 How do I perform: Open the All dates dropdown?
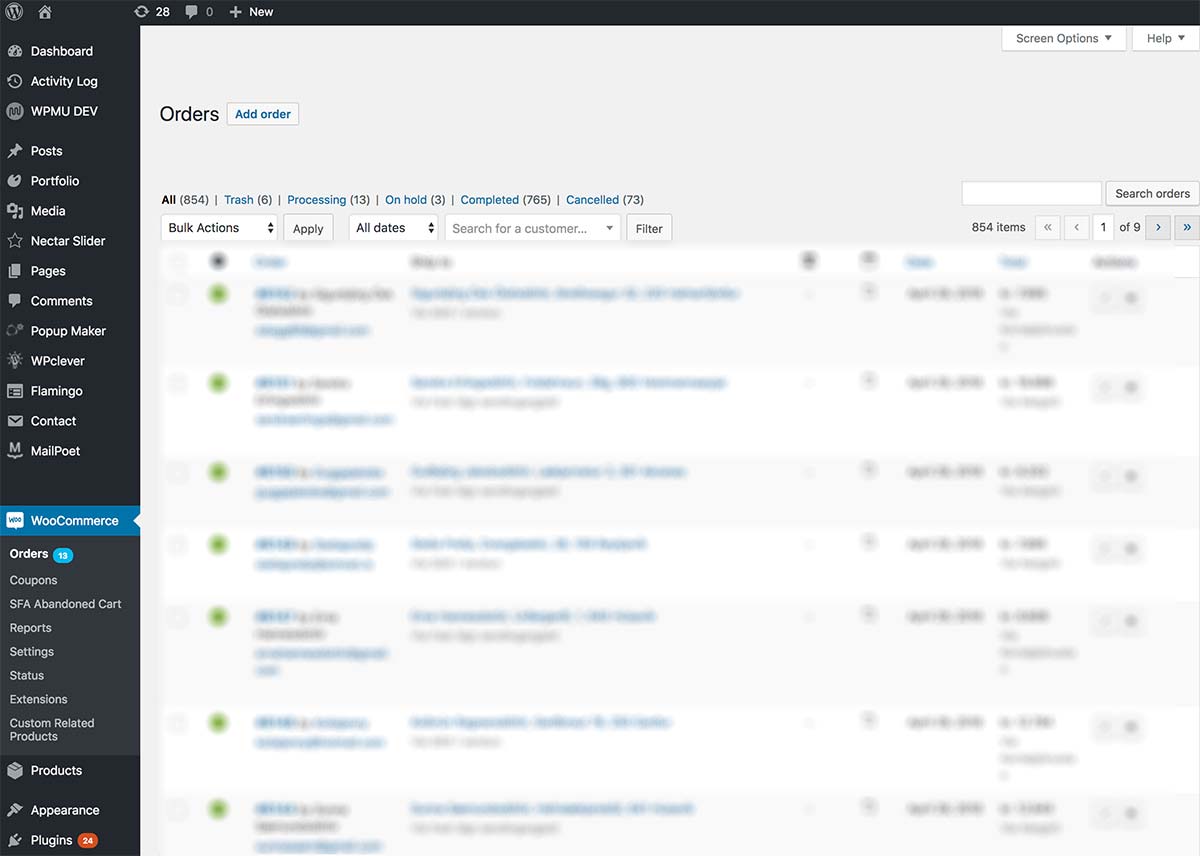[x=393, y=228]
